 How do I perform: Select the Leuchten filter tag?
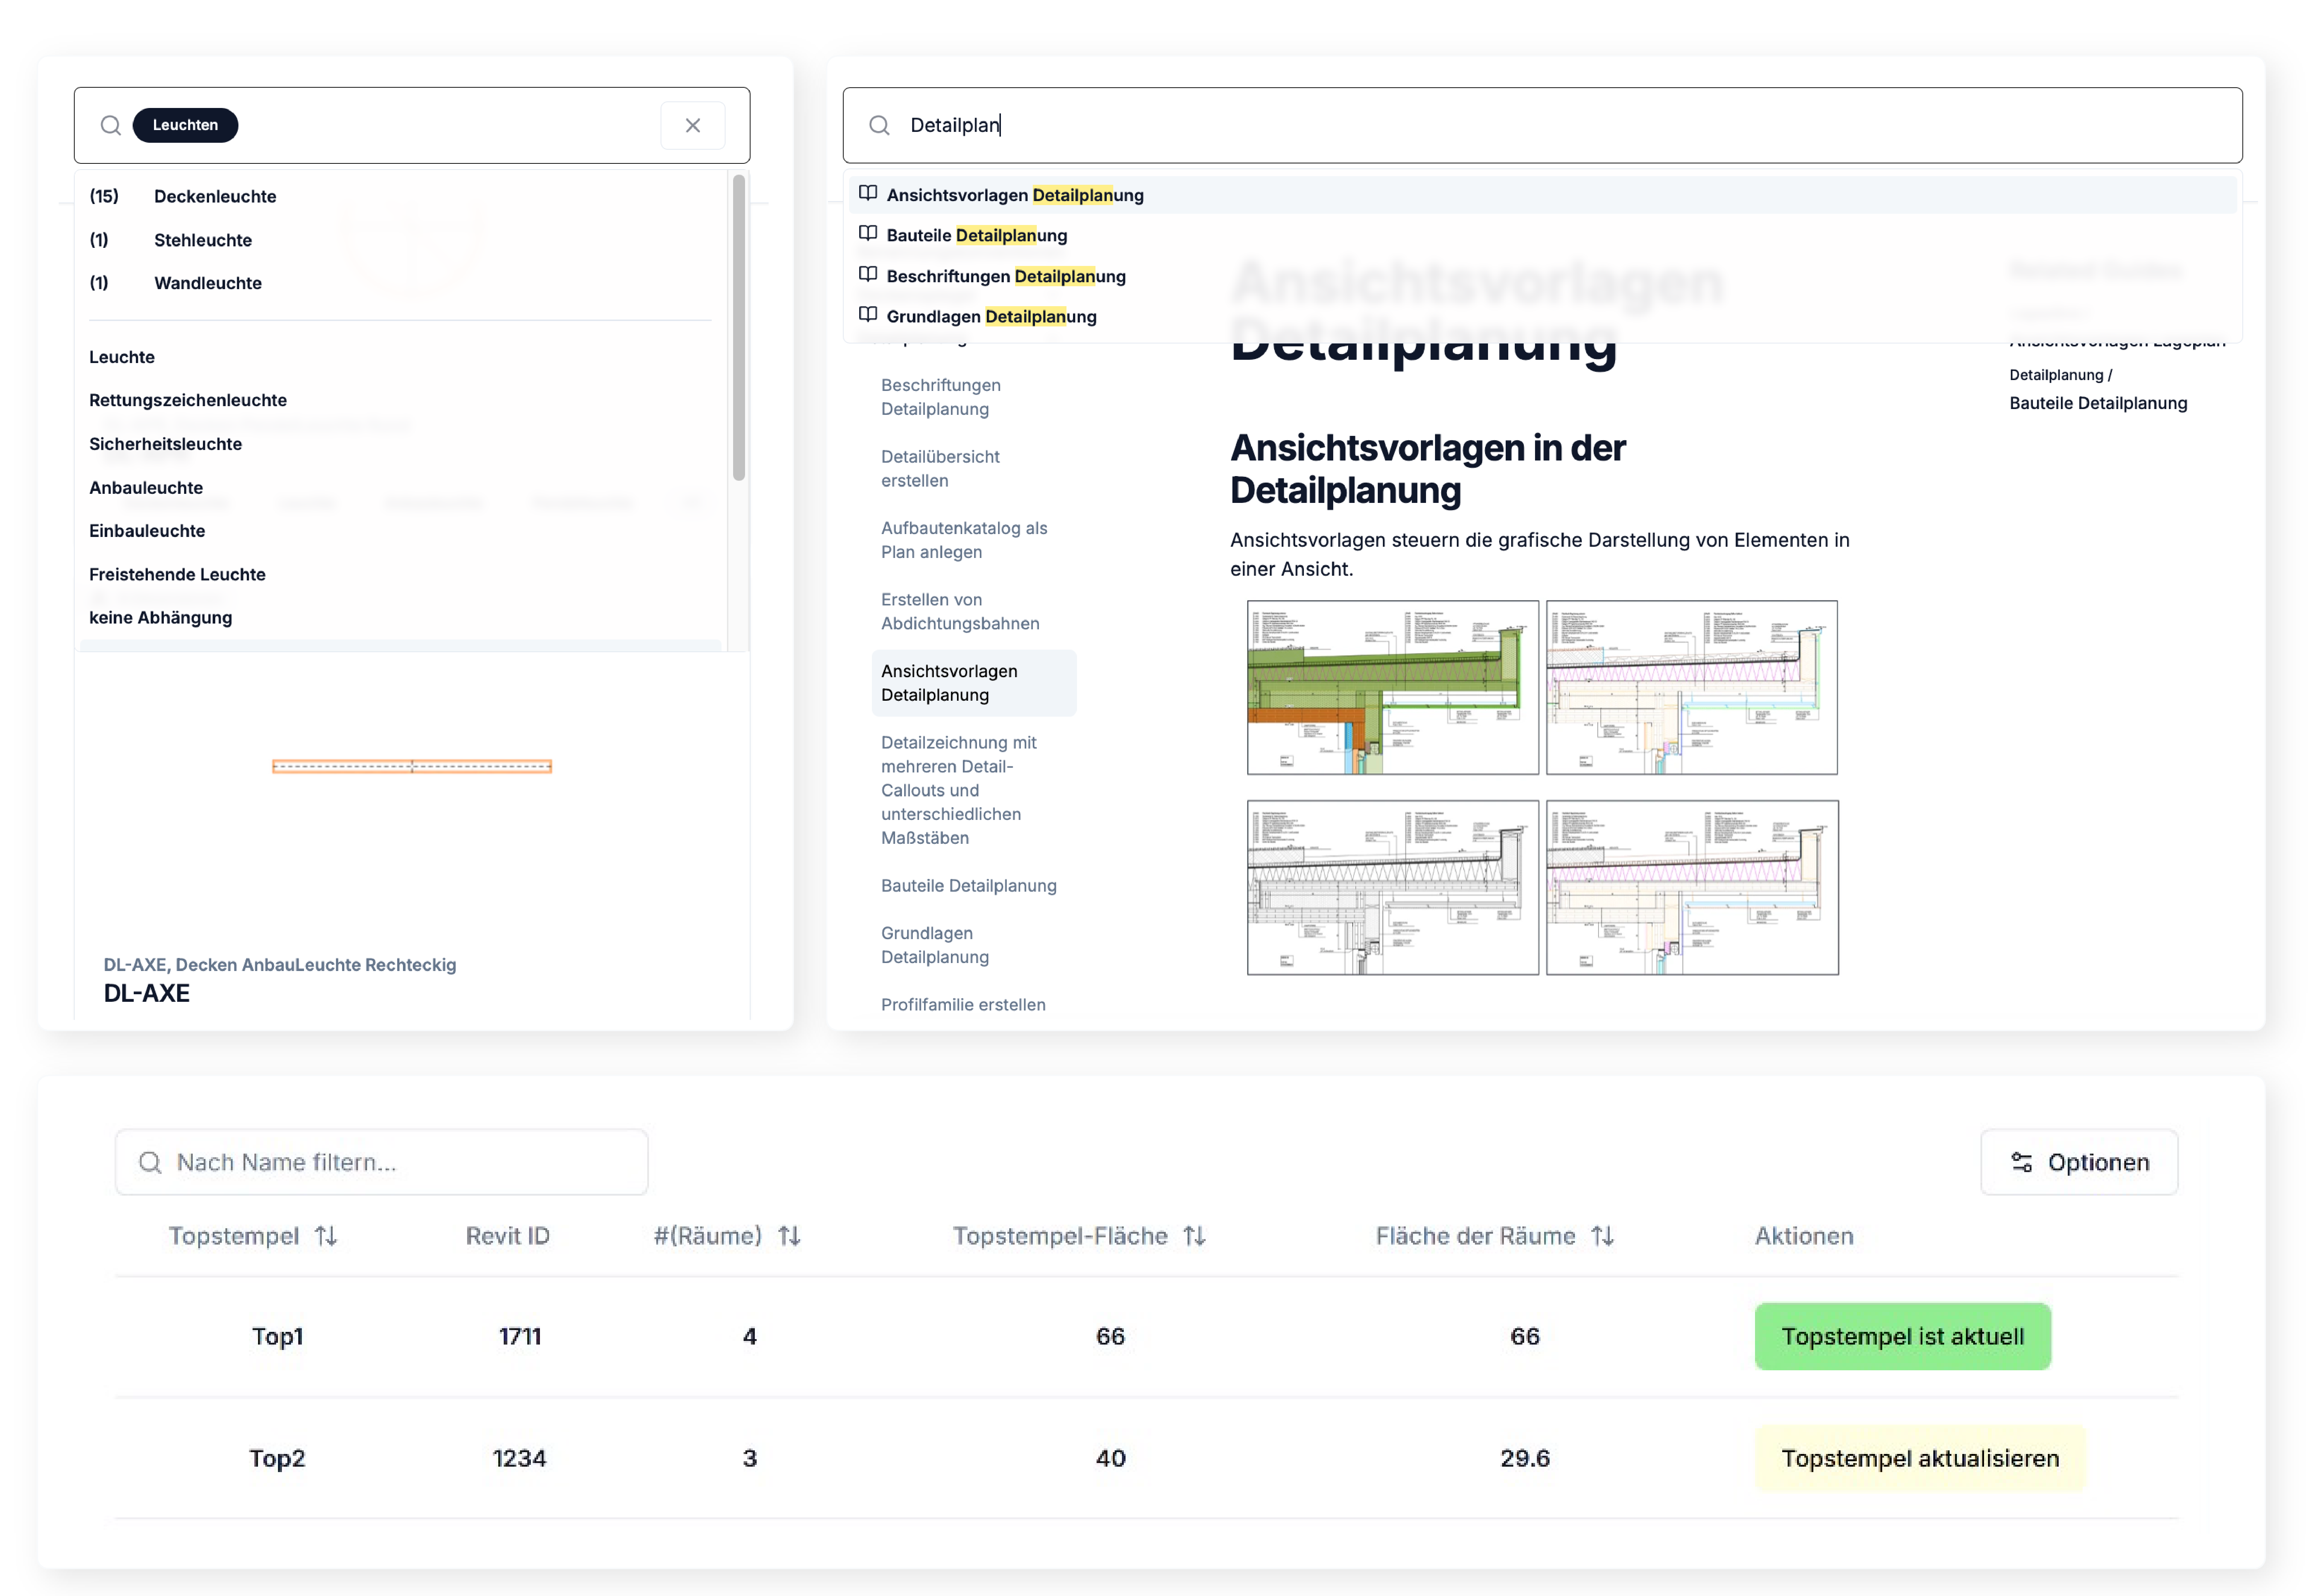(185, 125)
